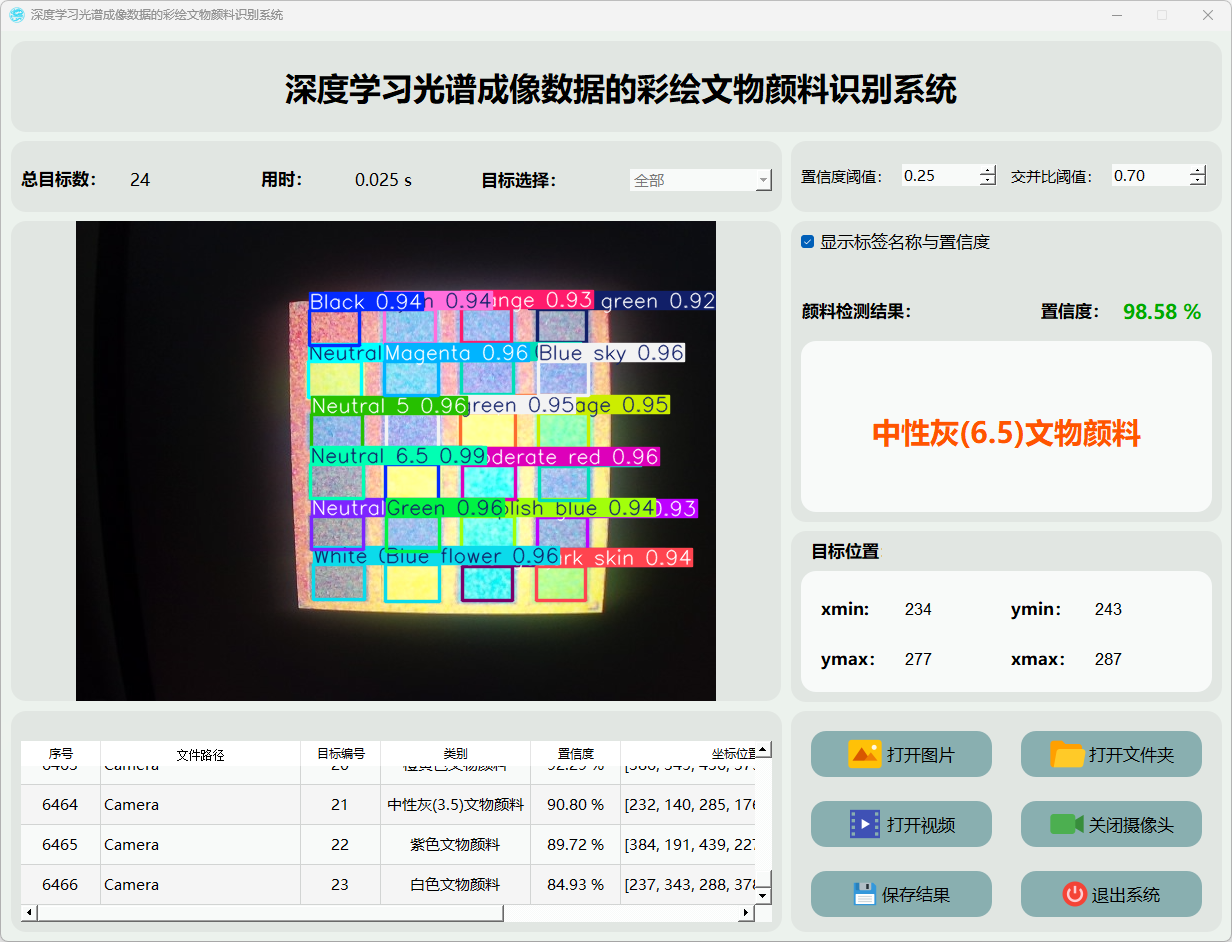
Task: Click the folder icon on 打开文件夹 button
Action: [1067, 754]
